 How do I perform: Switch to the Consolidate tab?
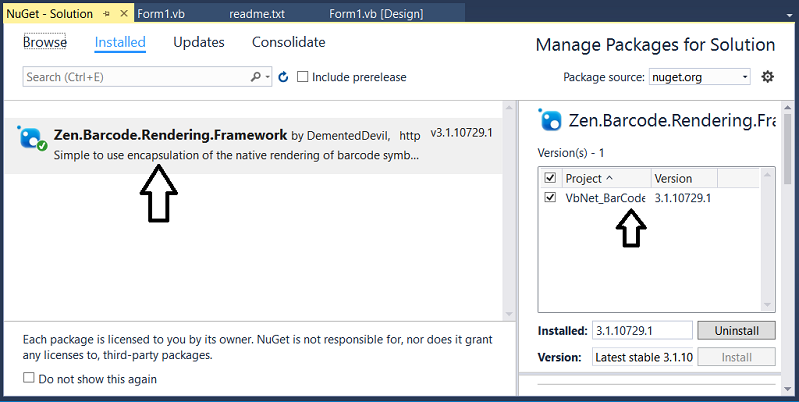[x=288, y=42]
